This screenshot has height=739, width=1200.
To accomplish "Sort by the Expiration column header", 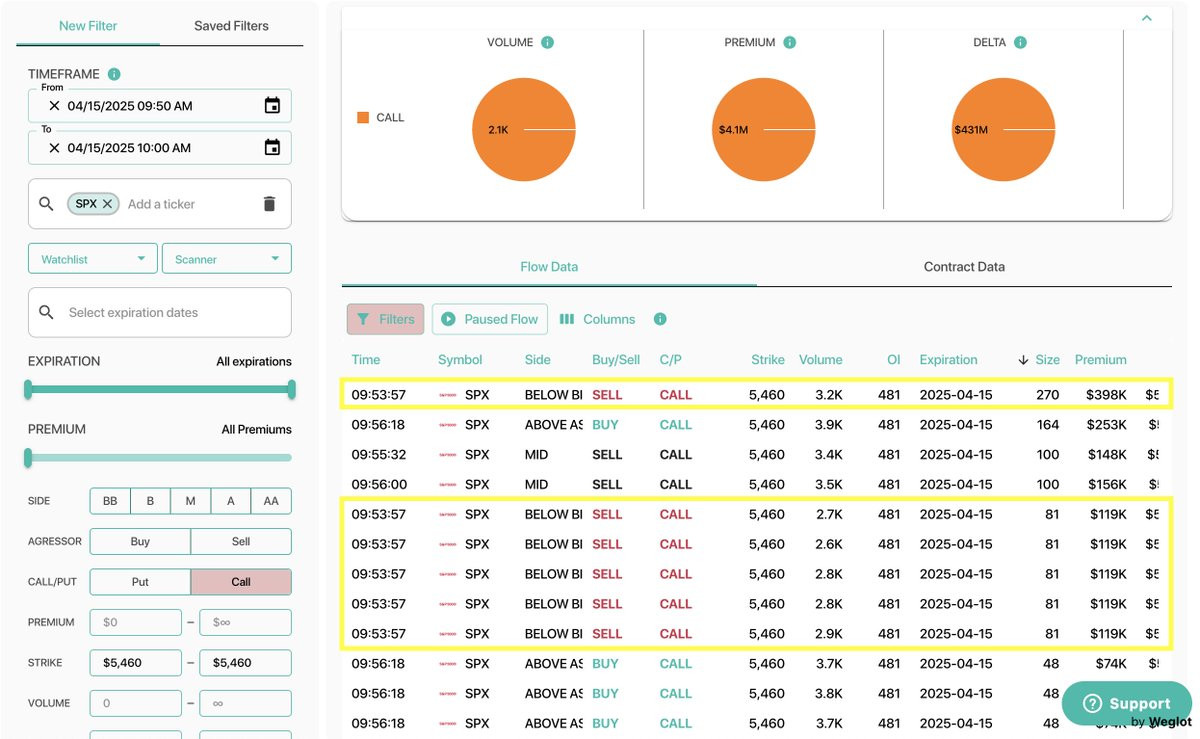I will click(949, 360).
